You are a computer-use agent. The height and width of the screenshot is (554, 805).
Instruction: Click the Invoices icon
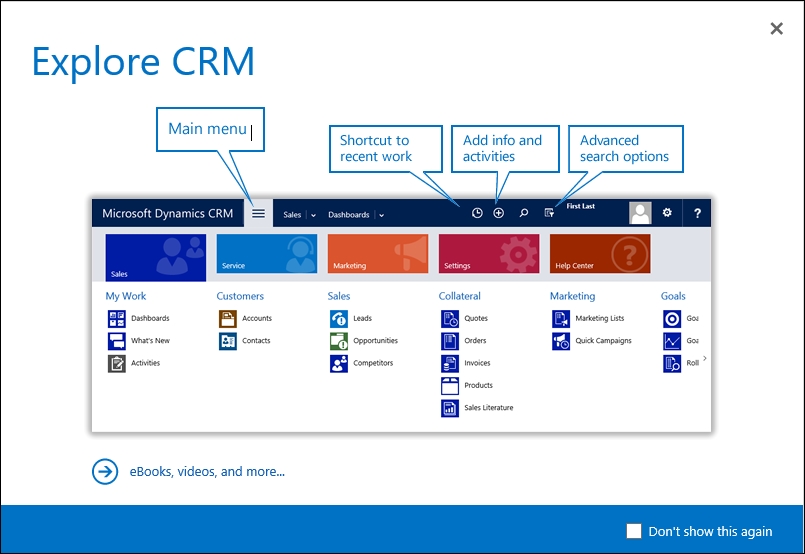450,364
